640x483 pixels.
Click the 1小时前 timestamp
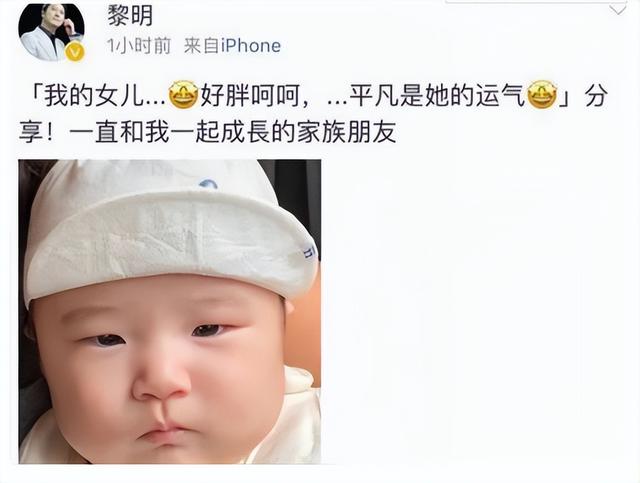(x=139, y=46)
